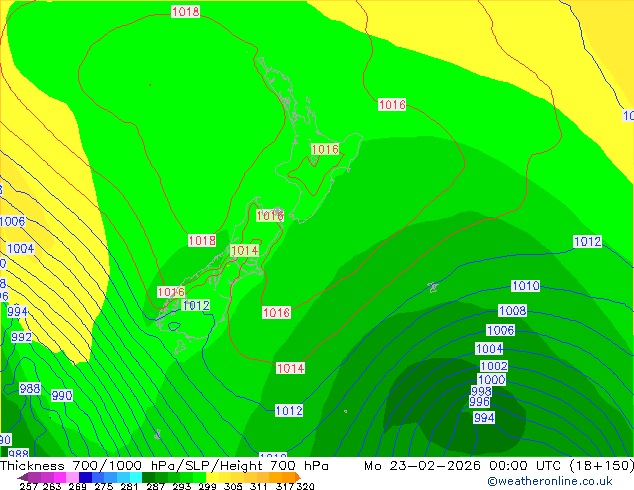Viewport: 634px width, 490px height.
Task: Click the 1006 label between 1008 and 1004
Action: 500,330
